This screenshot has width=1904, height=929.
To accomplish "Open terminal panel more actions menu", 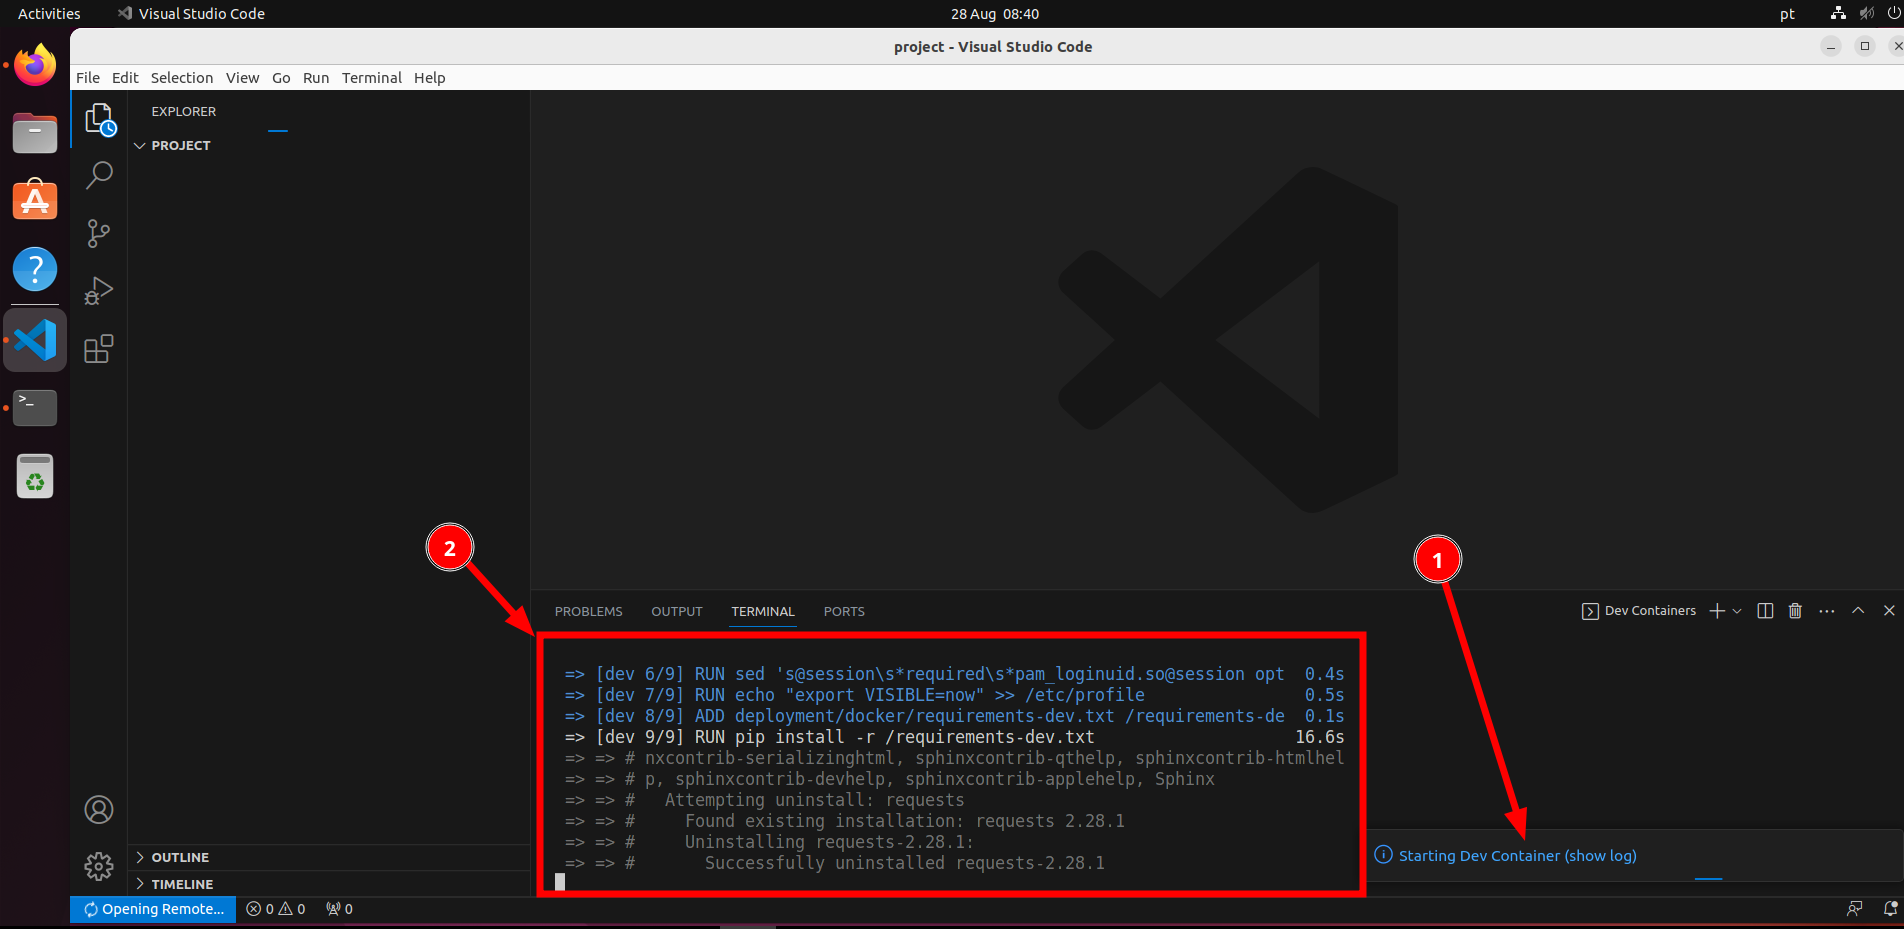I will pos(1827,611).
